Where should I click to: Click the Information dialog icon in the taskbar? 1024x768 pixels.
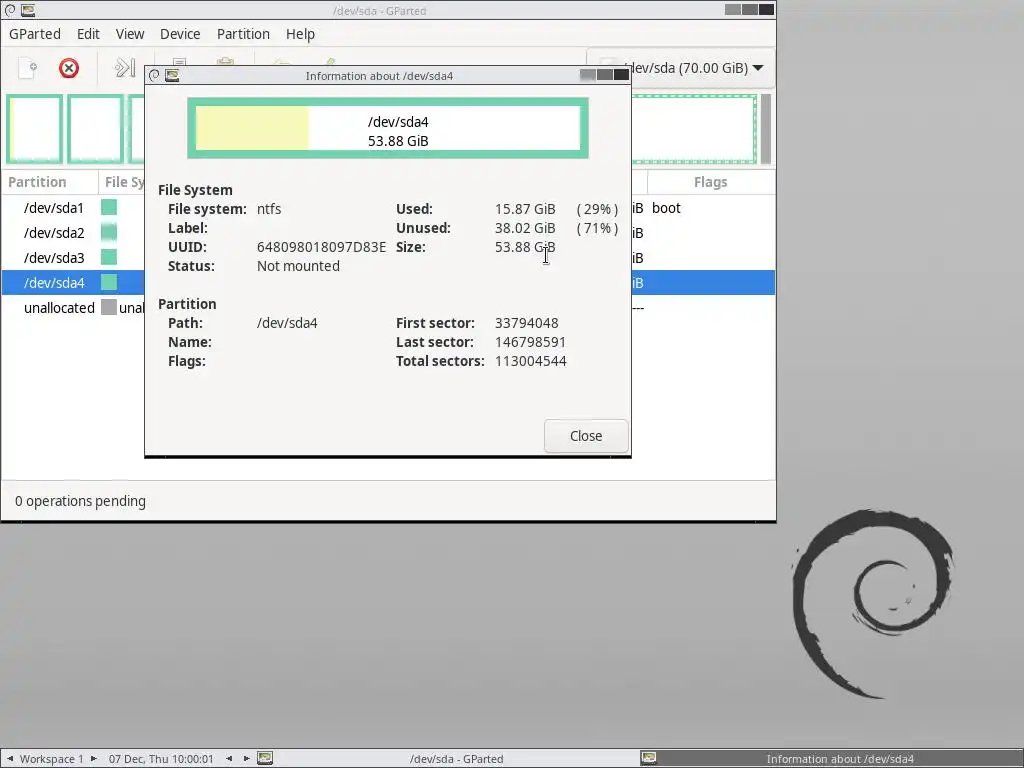pos(648,758)
